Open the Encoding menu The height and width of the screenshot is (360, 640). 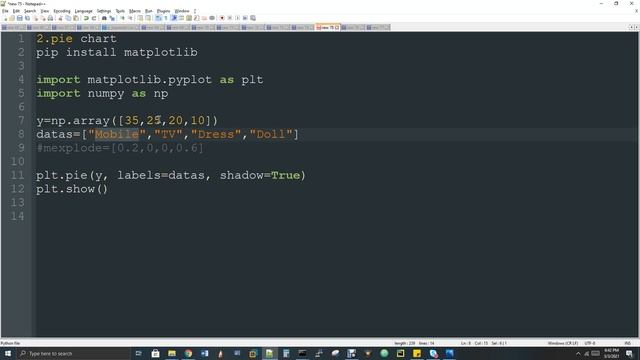coord(62,11)
